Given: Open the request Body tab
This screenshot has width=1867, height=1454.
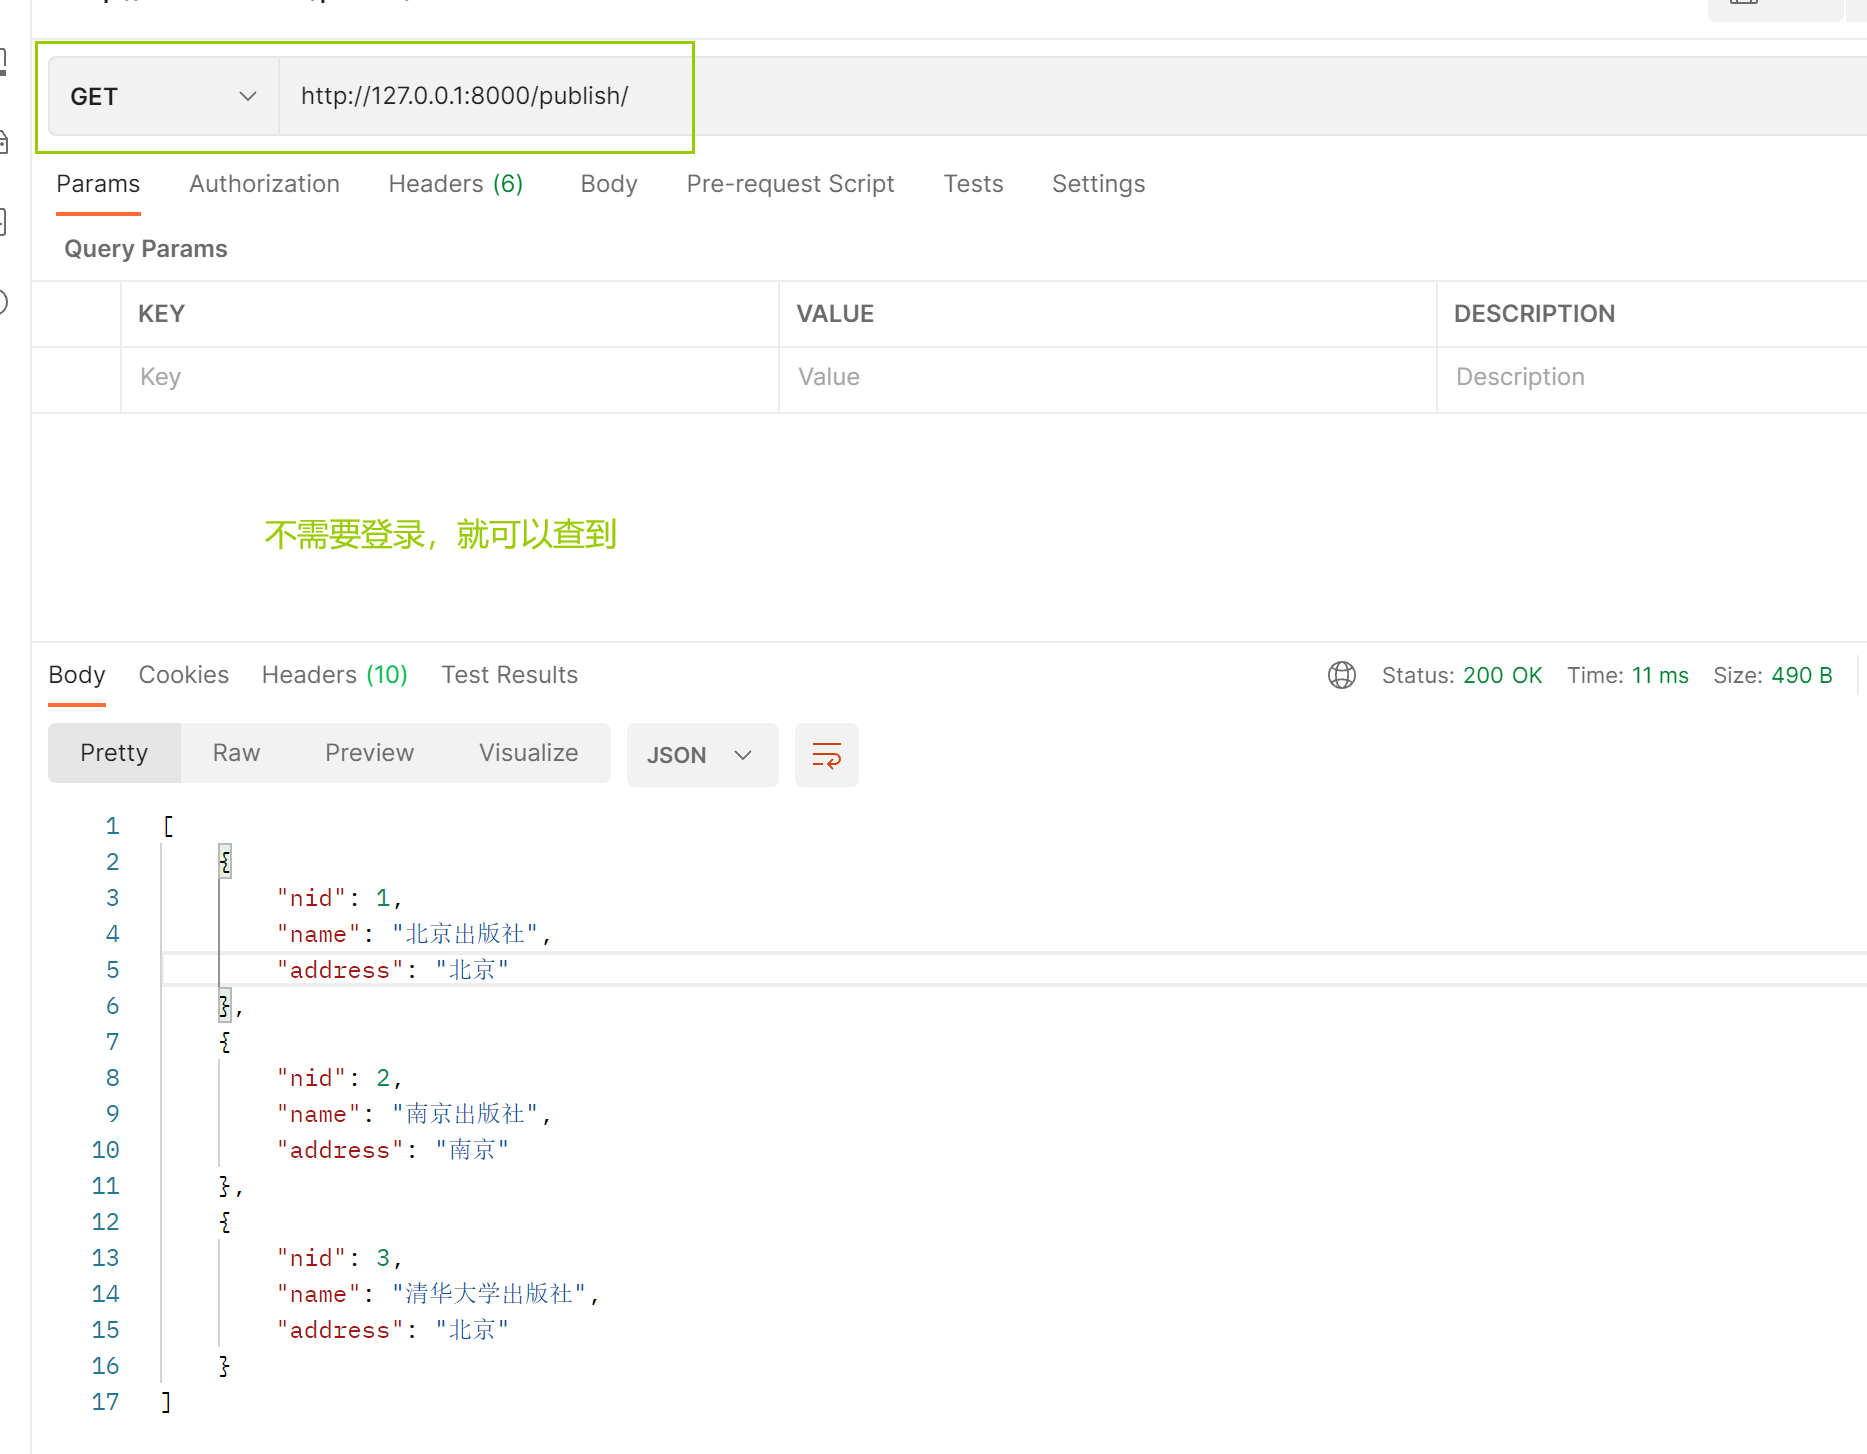Looking at the screenshot, I should click(x=608, y=184).
